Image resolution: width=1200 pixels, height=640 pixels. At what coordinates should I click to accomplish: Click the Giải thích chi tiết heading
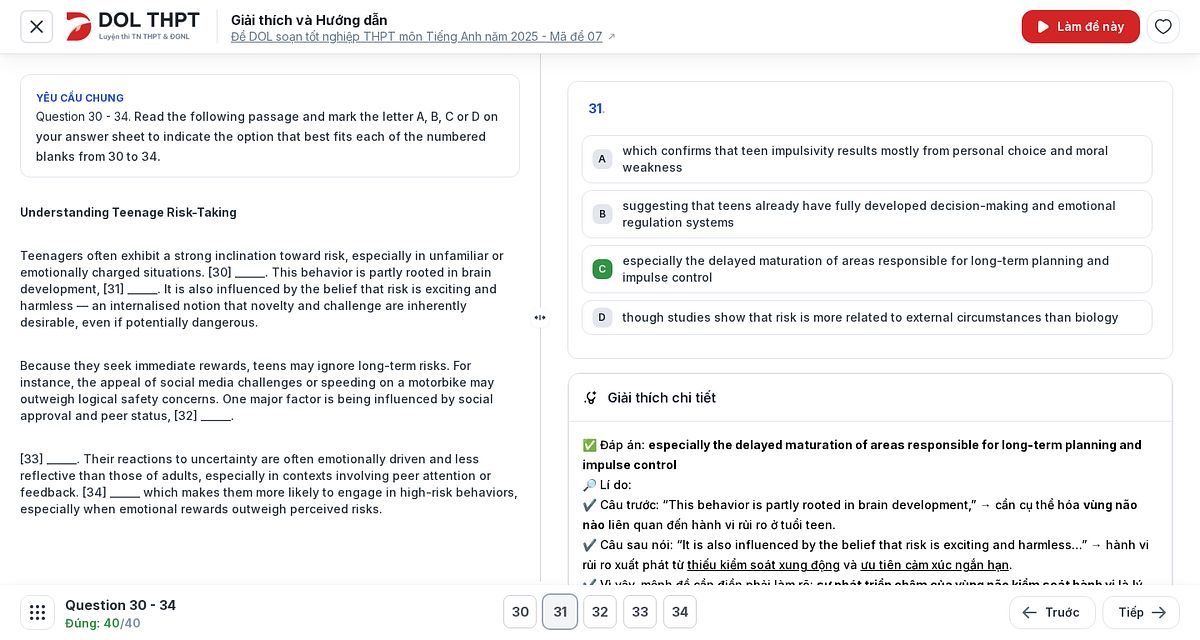pos(662,398)
